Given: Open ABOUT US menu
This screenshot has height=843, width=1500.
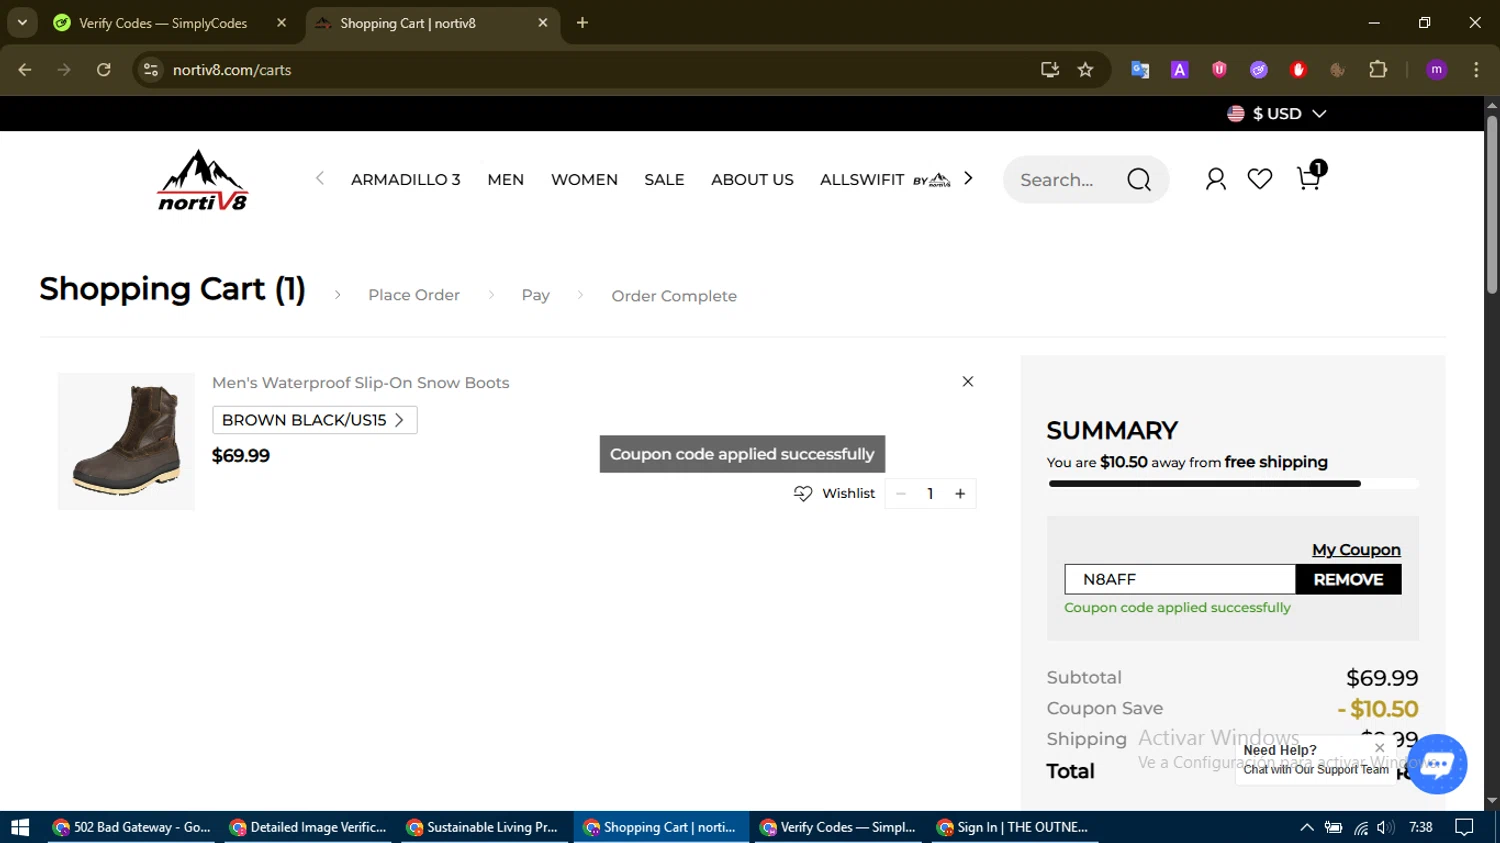Looking at the screenshot, I should pyautogui.click(x=752, y=180).
